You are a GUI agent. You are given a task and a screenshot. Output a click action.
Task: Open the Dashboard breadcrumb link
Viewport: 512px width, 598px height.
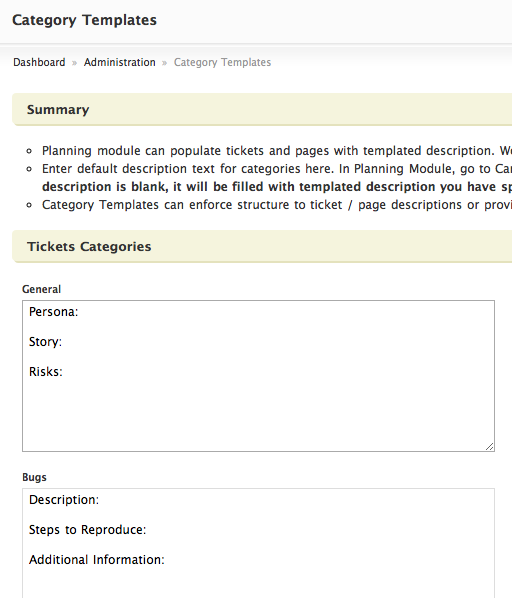click(39, 62)
